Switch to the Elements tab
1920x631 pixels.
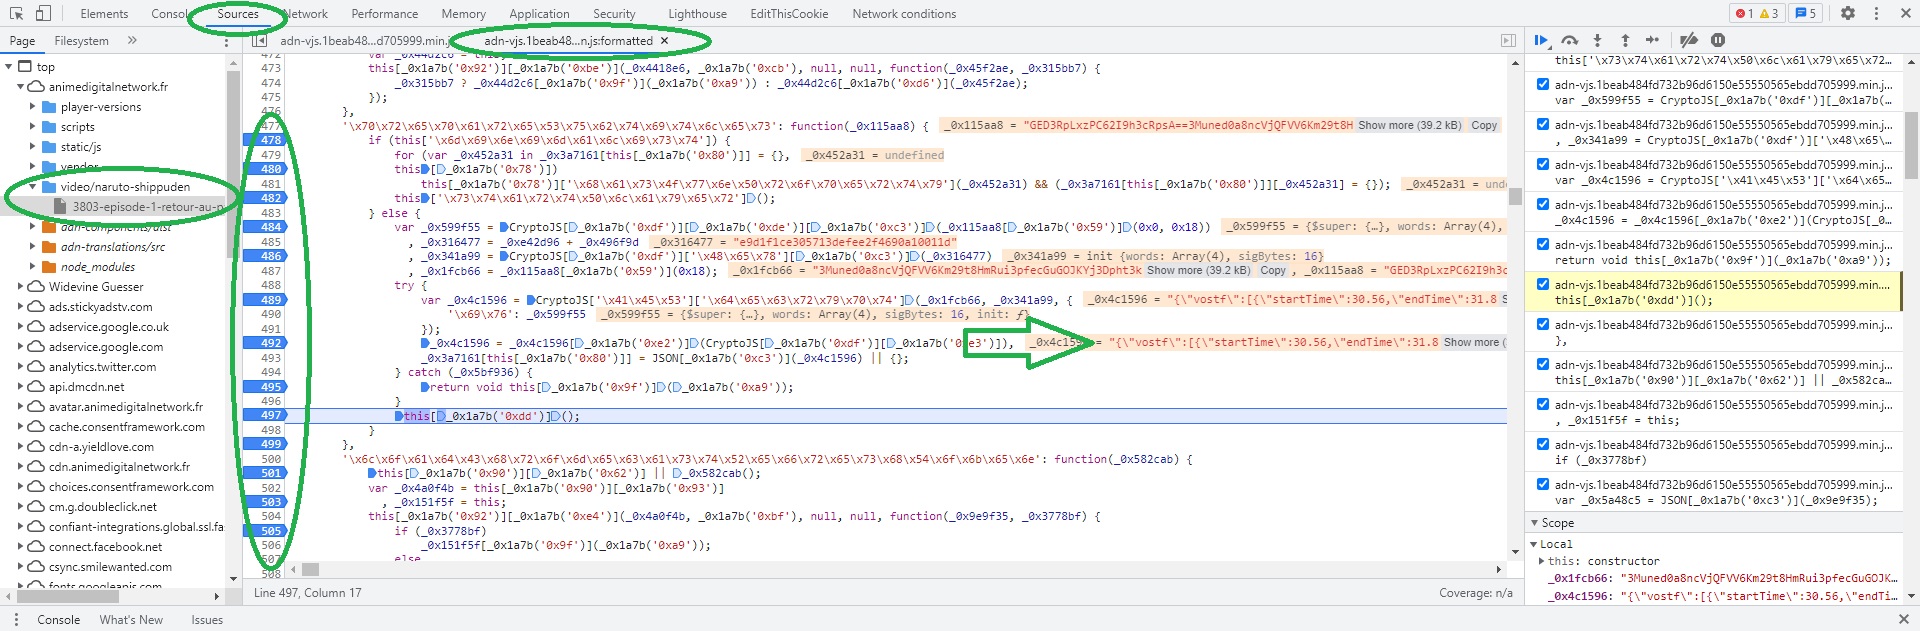coord(104,14)
